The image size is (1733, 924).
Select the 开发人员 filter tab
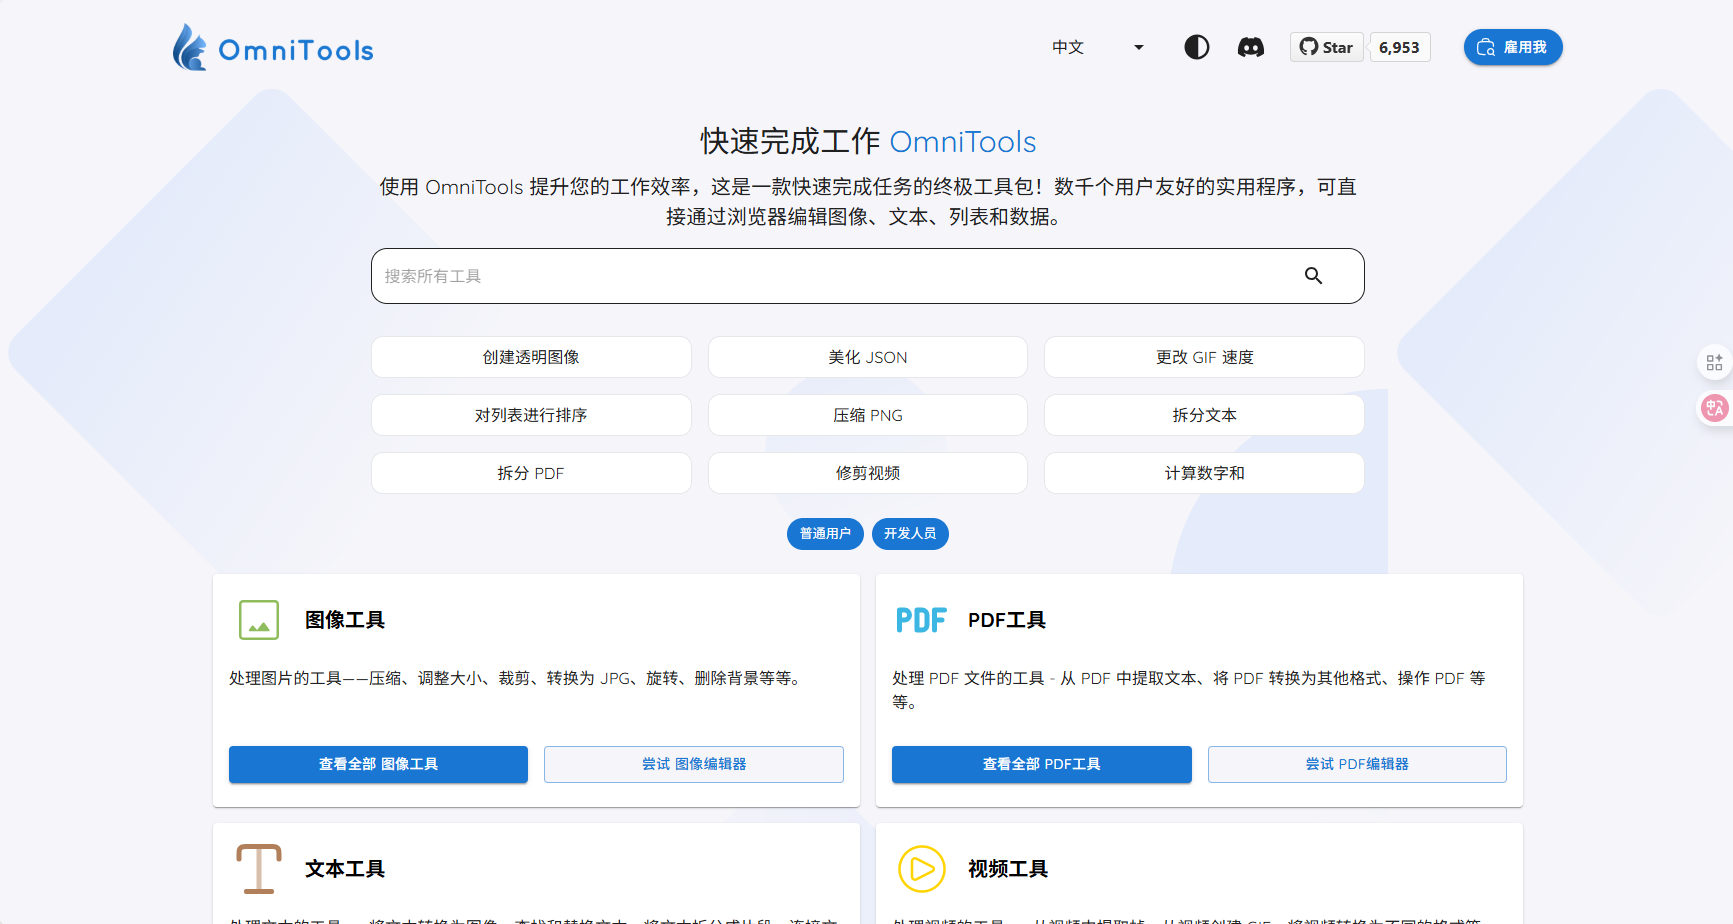(910, 534)
